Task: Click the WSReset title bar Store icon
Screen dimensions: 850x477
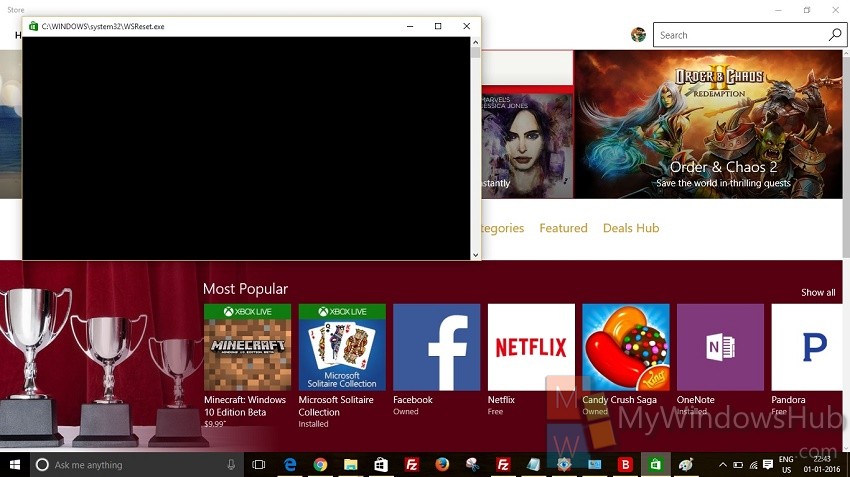Action: (33, 26)
